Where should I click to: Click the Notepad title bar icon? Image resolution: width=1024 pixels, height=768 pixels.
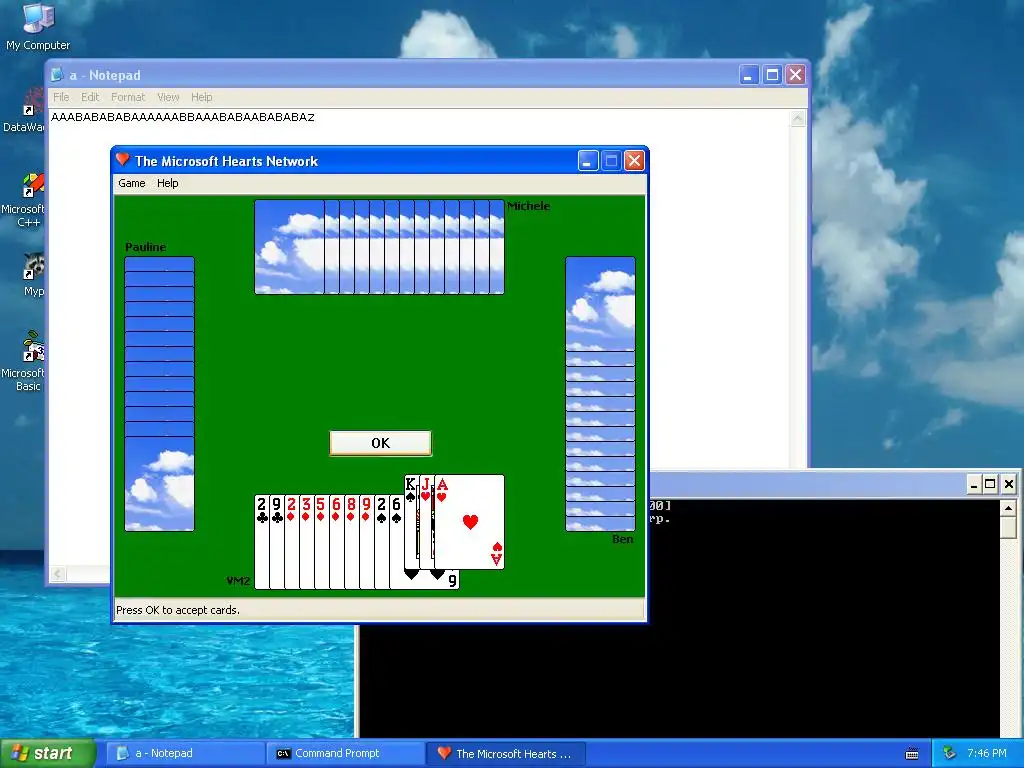point(57,75)
